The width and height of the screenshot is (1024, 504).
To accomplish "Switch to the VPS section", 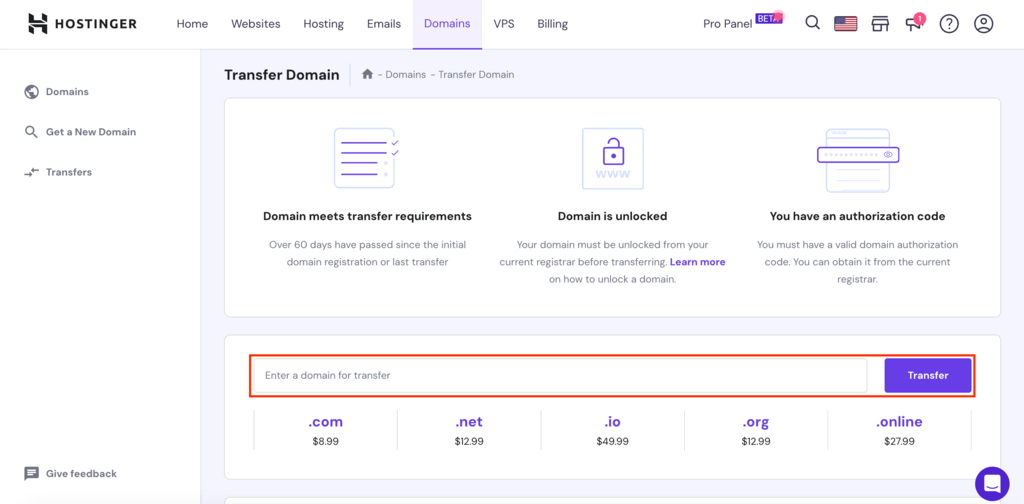I will [x=504, y=24].
